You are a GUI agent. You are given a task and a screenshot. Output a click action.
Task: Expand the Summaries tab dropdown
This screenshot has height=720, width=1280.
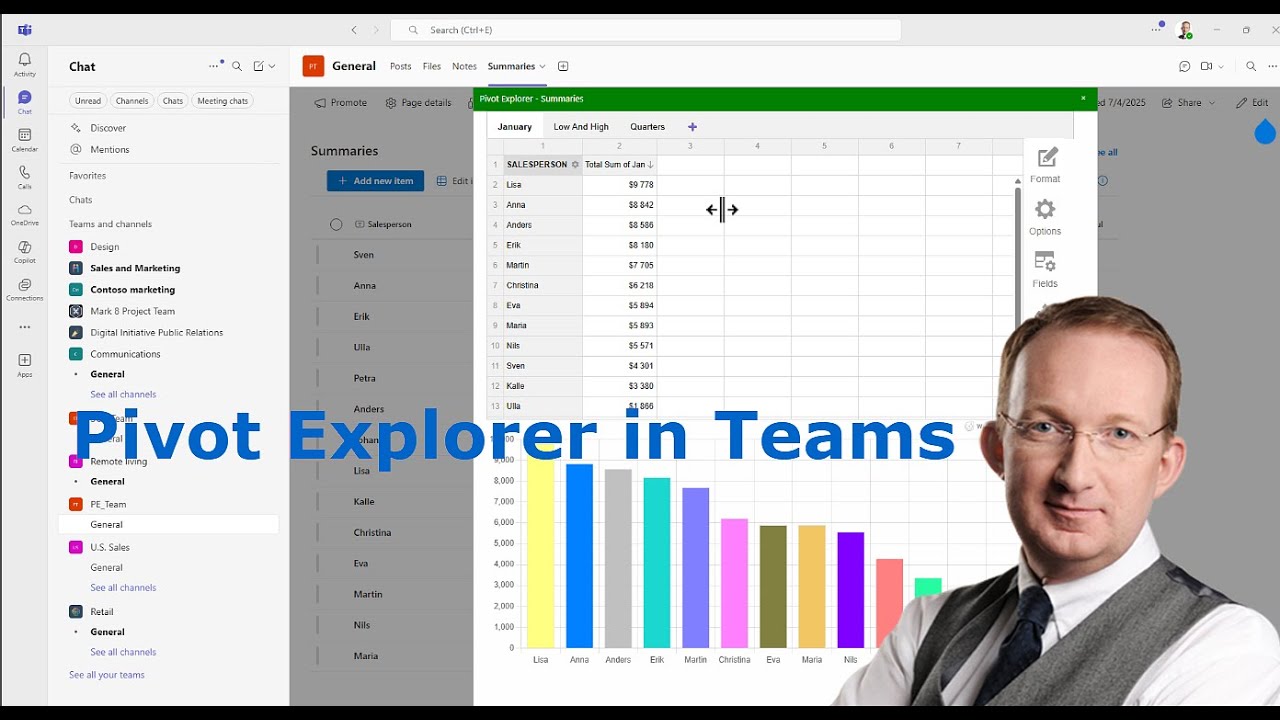[543, 67]
